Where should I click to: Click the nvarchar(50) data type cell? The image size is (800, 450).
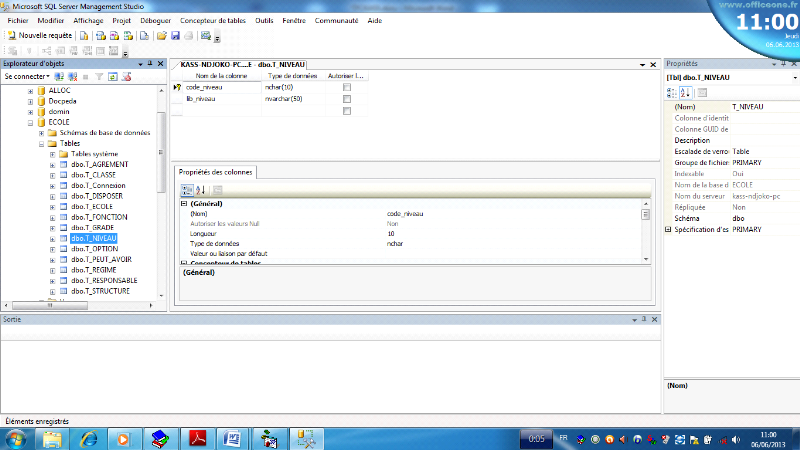(293, 99)
